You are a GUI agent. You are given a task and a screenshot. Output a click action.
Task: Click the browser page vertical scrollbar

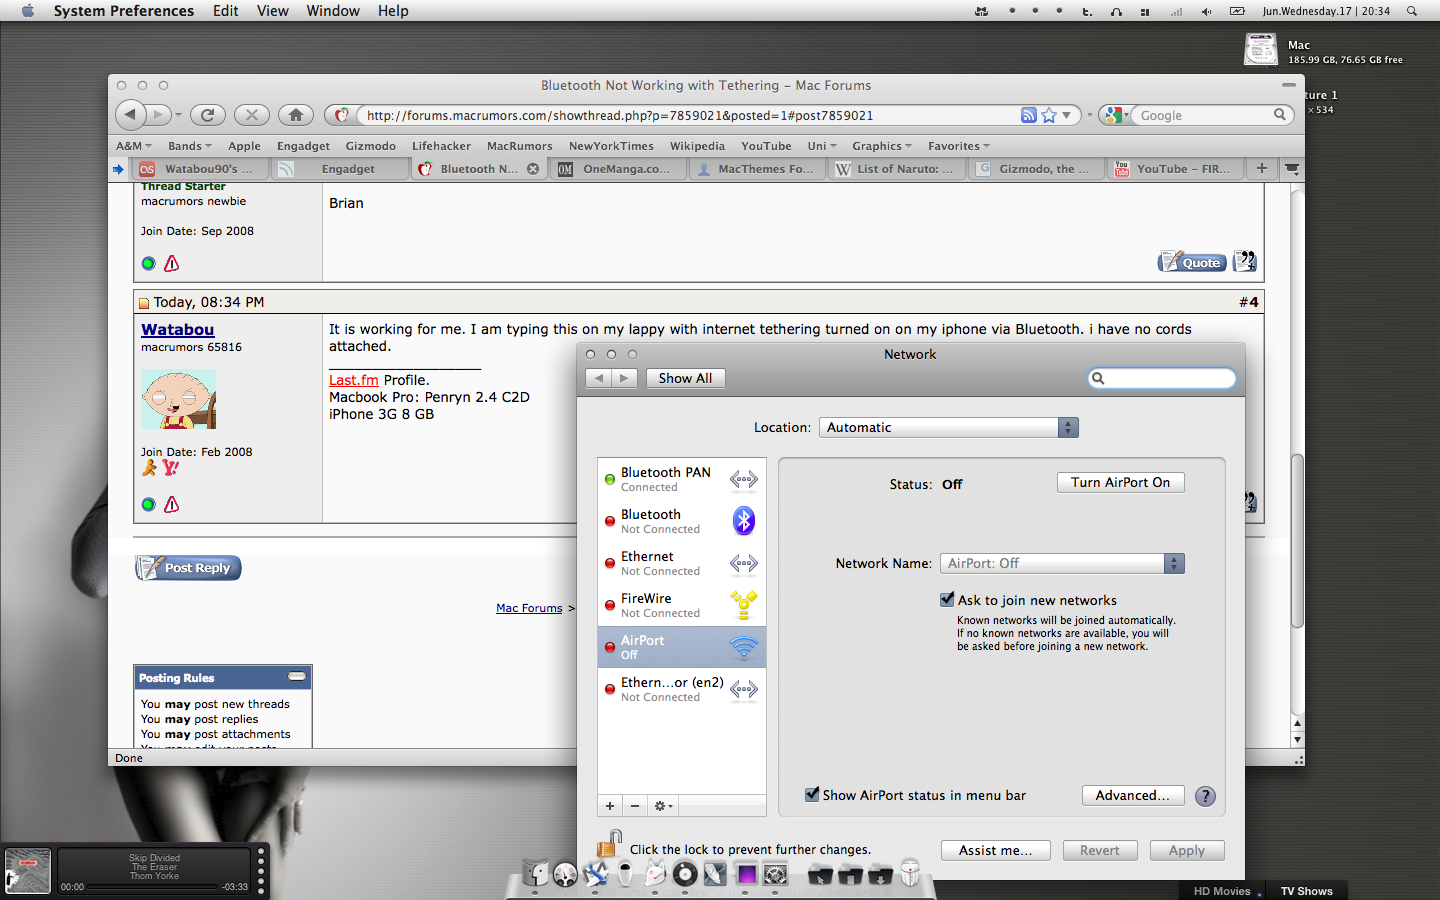point(1297,540)
